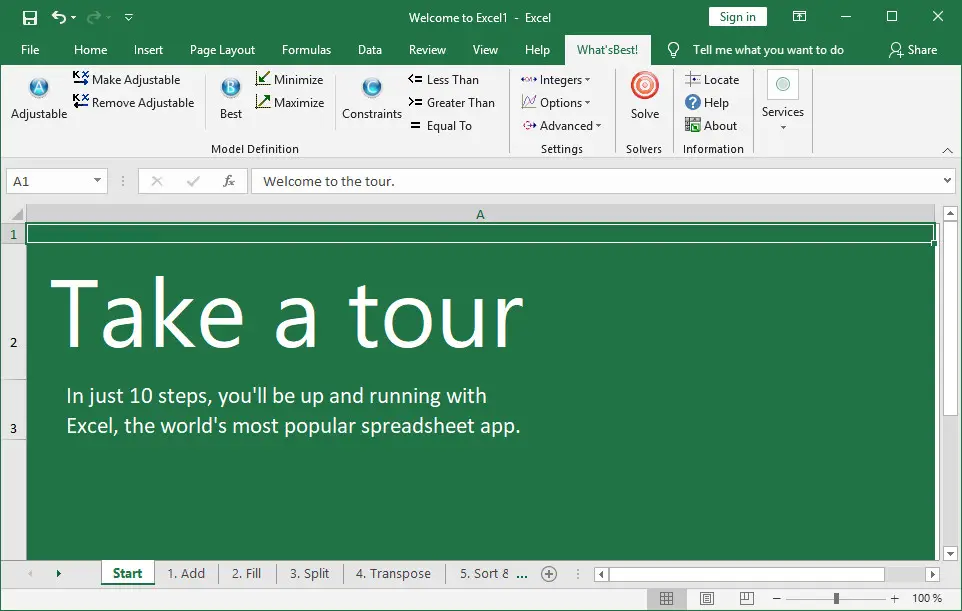Open the File tab
Screen dimensions: 962x611
click(x=30, y=50)
